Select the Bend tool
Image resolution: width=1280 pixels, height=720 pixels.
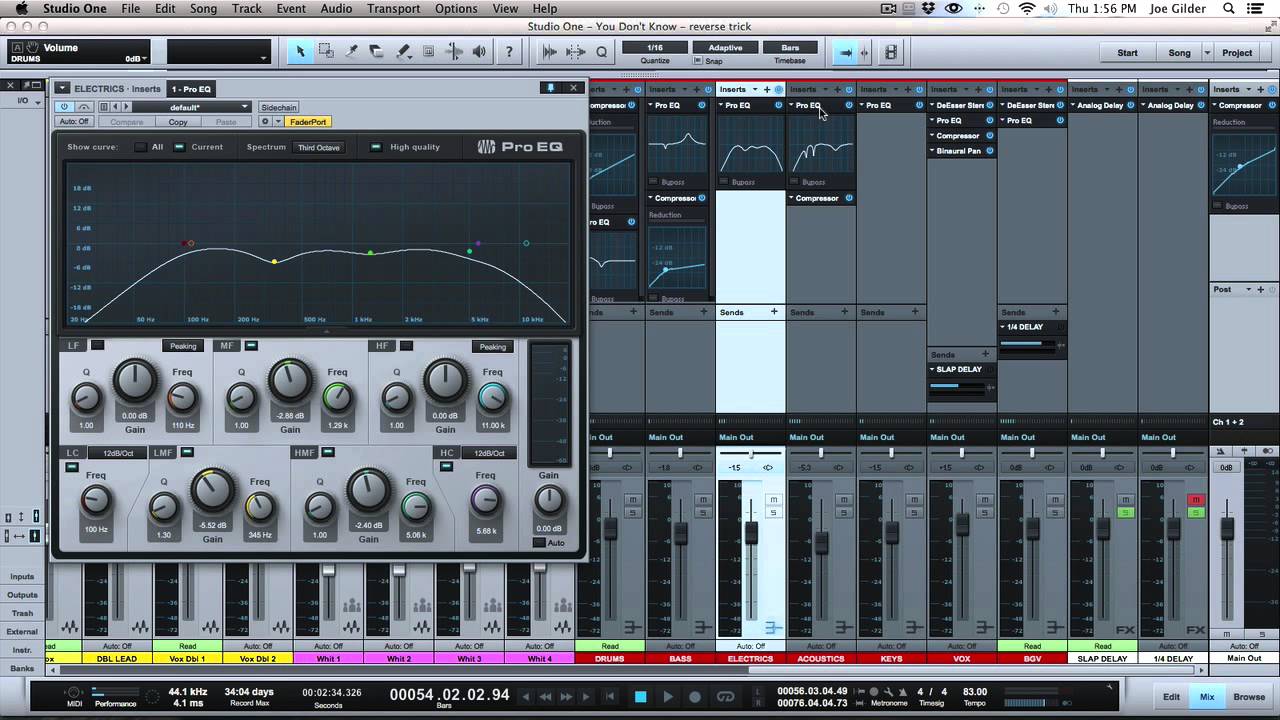pyautogui.click(x=454, y=52)
